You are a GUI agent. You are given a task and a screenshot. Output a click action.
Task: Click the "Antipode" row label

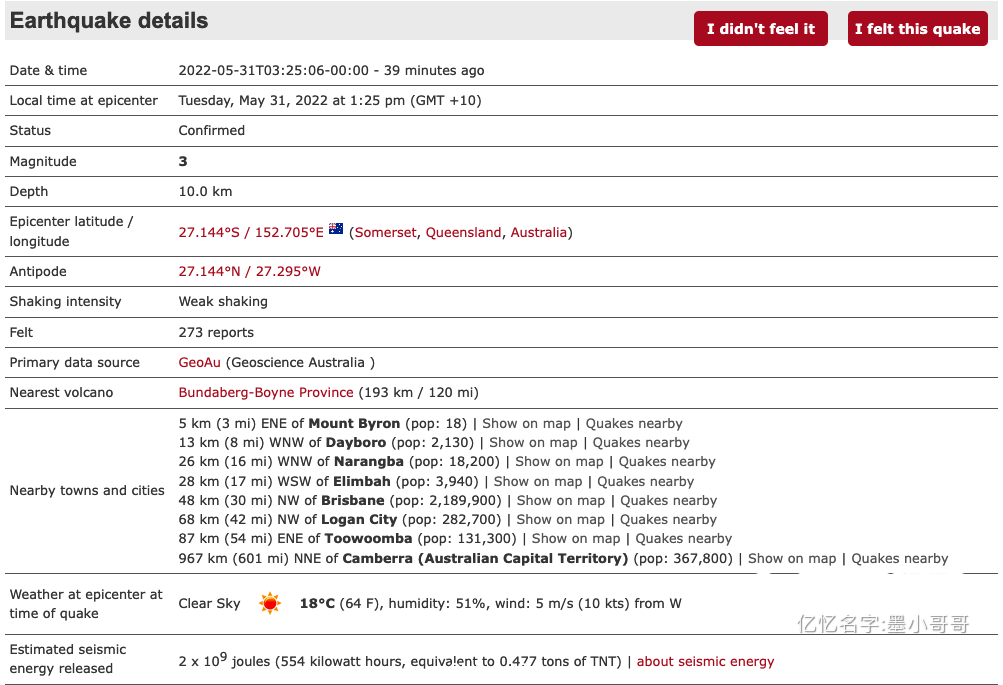(x=38, y=271)
